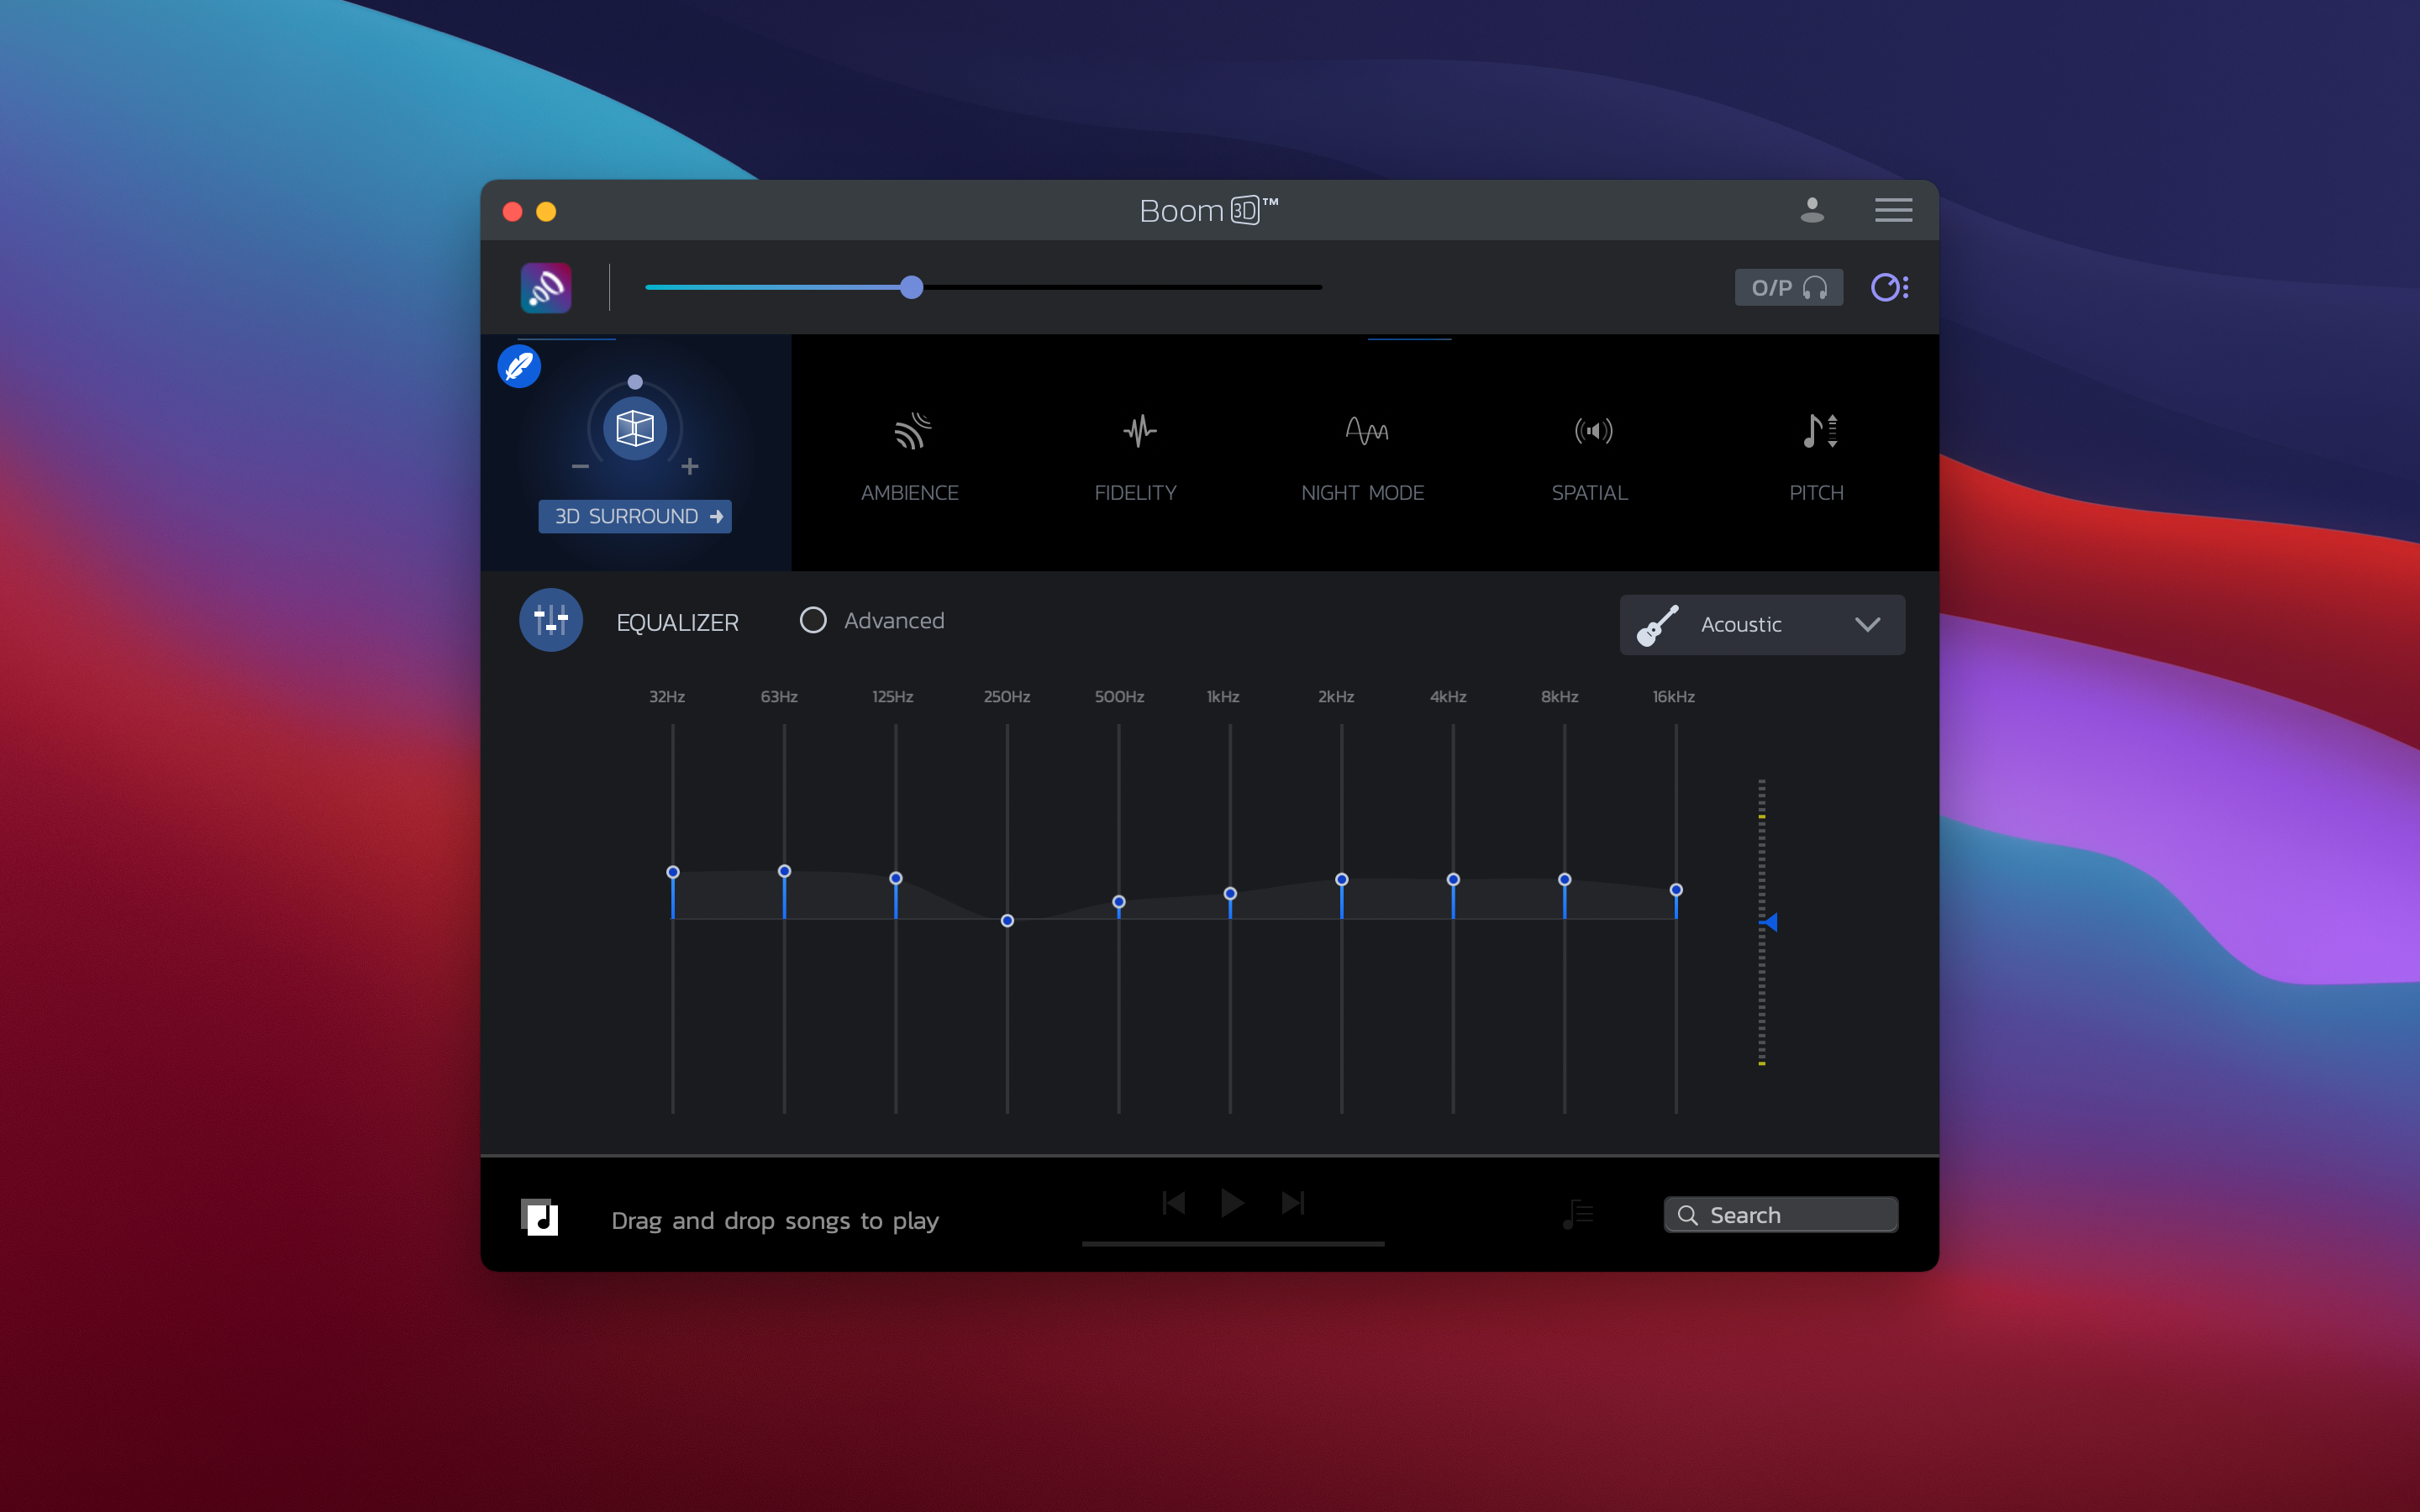Decrease 3D surround intensity with minus
The image size is (2420, 1512).
click(580, 466)
